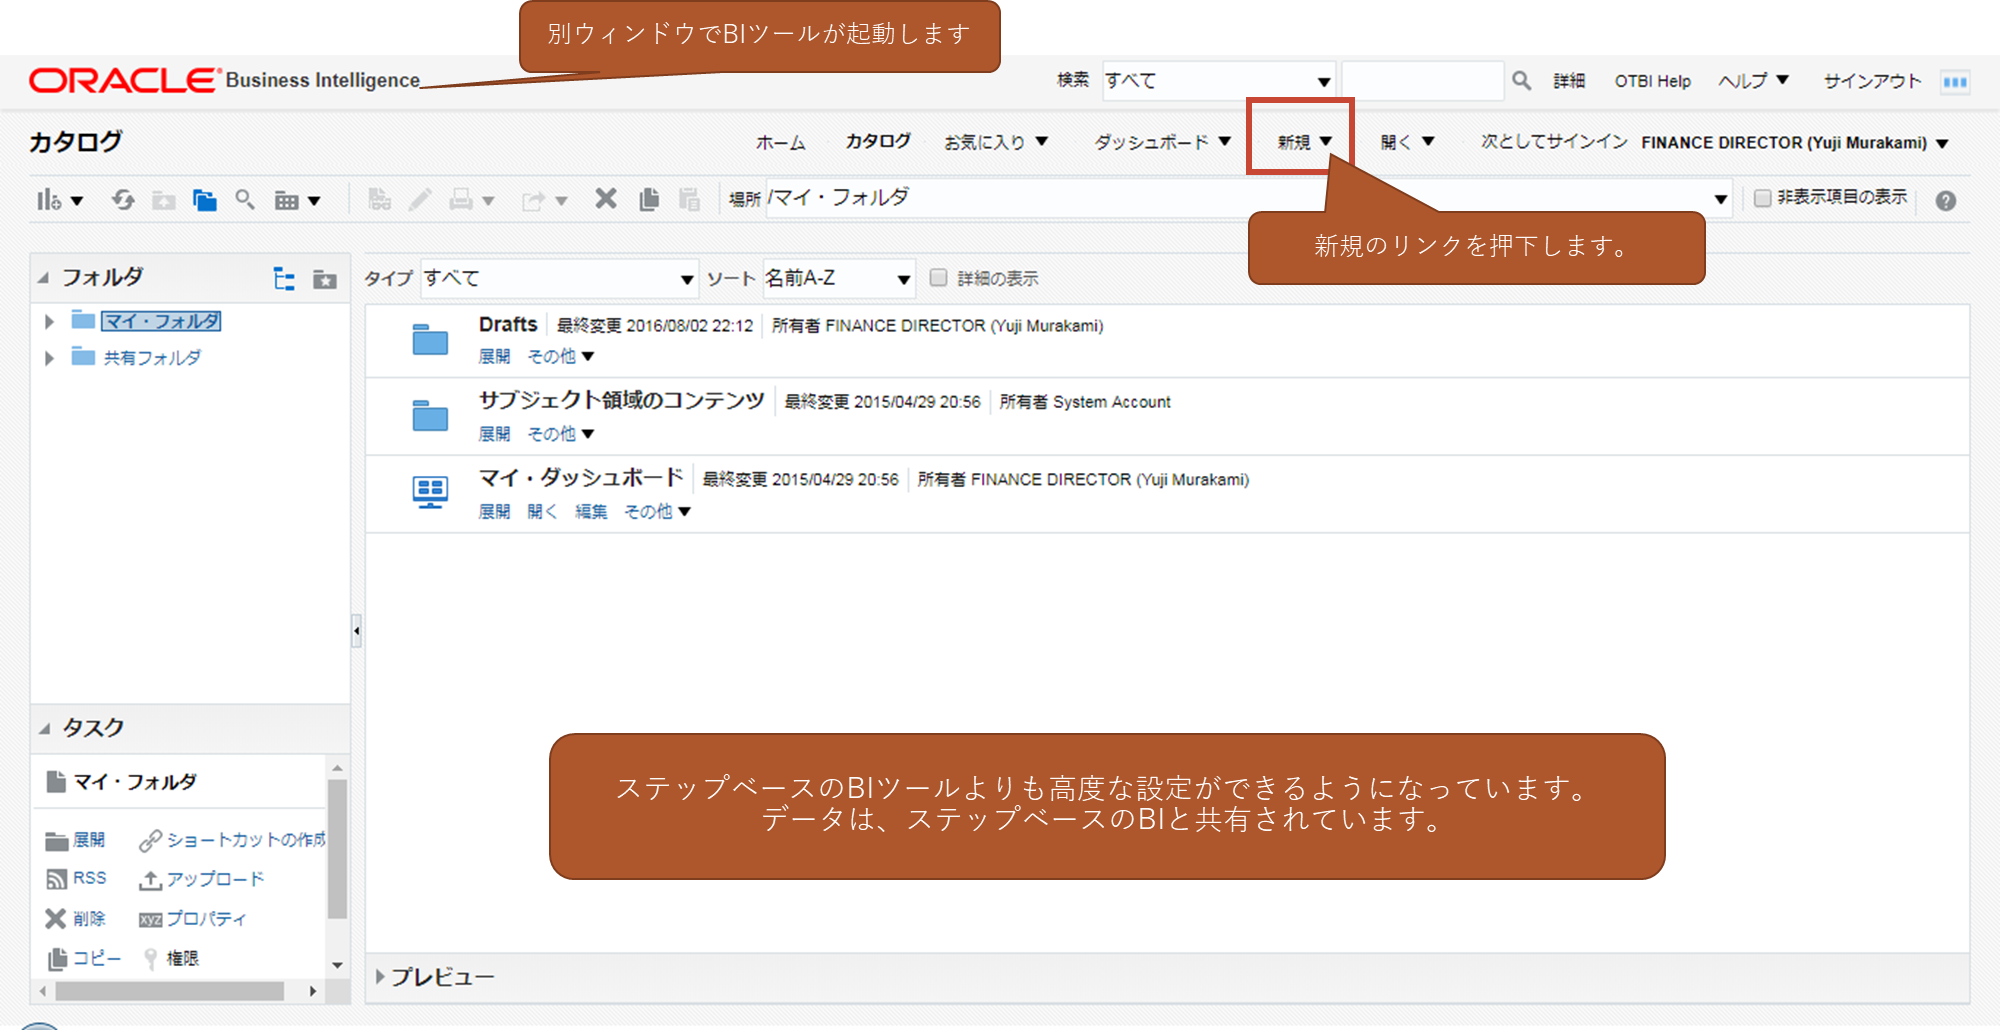This screenshot has height=1030, width=2000.
Task: Expand the 共有フォルダ tree node arrow
Action: [49, 358]
